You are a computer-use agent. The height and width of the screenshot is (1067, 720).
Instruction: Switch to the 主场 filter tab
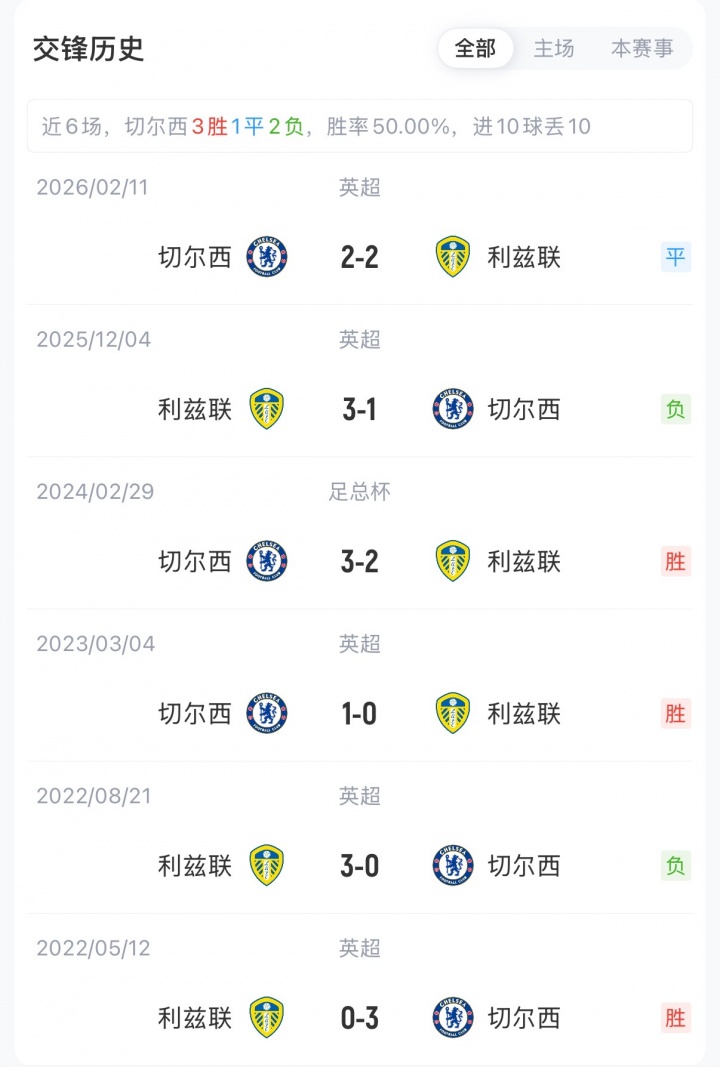pos(554,48)
